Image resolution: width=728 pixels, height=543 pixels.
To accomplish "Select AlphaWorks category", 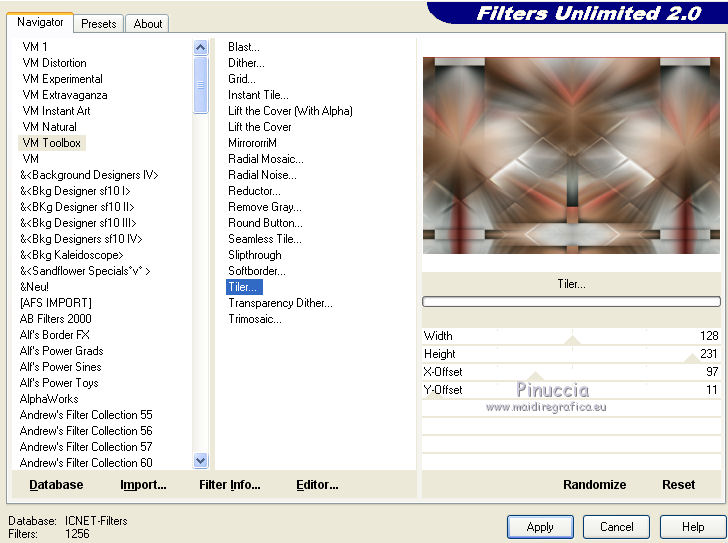I will [49, 399].
